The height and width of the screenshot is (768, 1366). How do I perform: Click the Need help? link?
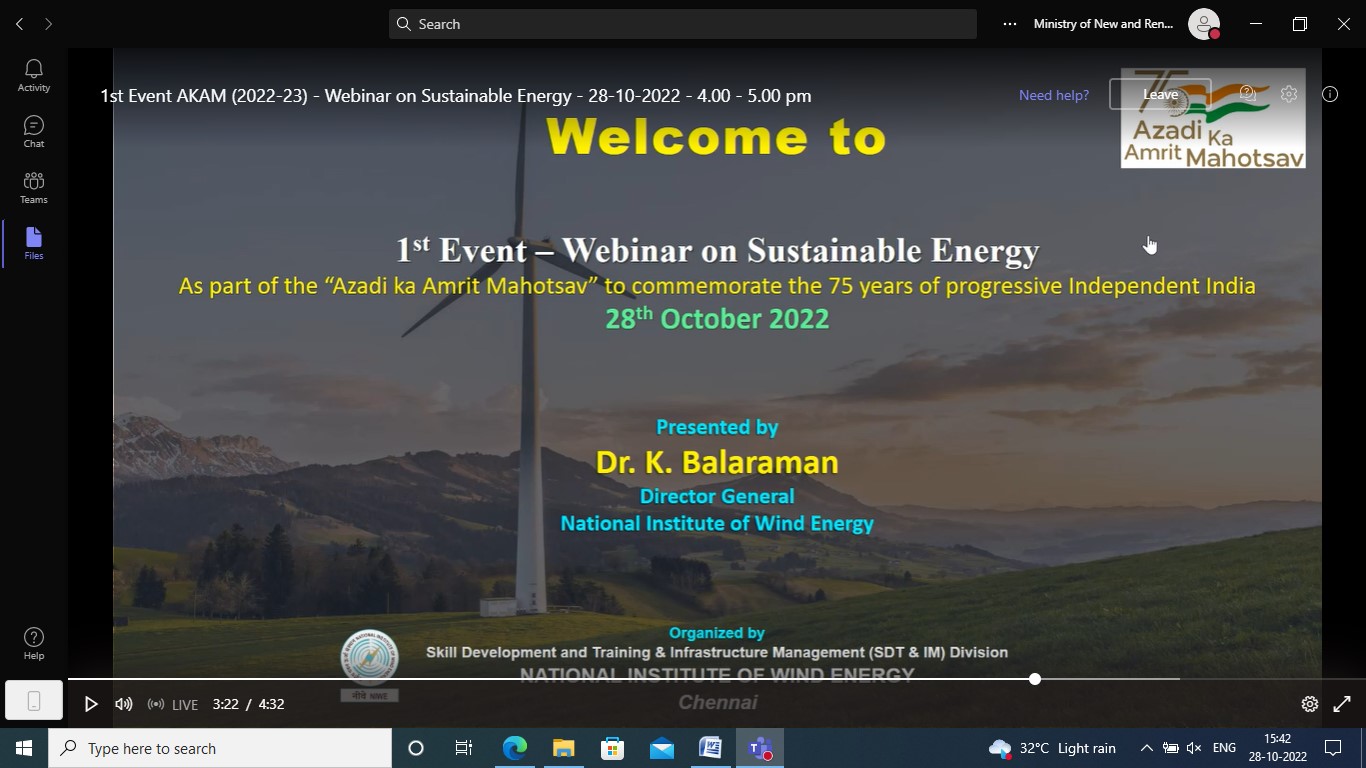tap(1054, 95)
